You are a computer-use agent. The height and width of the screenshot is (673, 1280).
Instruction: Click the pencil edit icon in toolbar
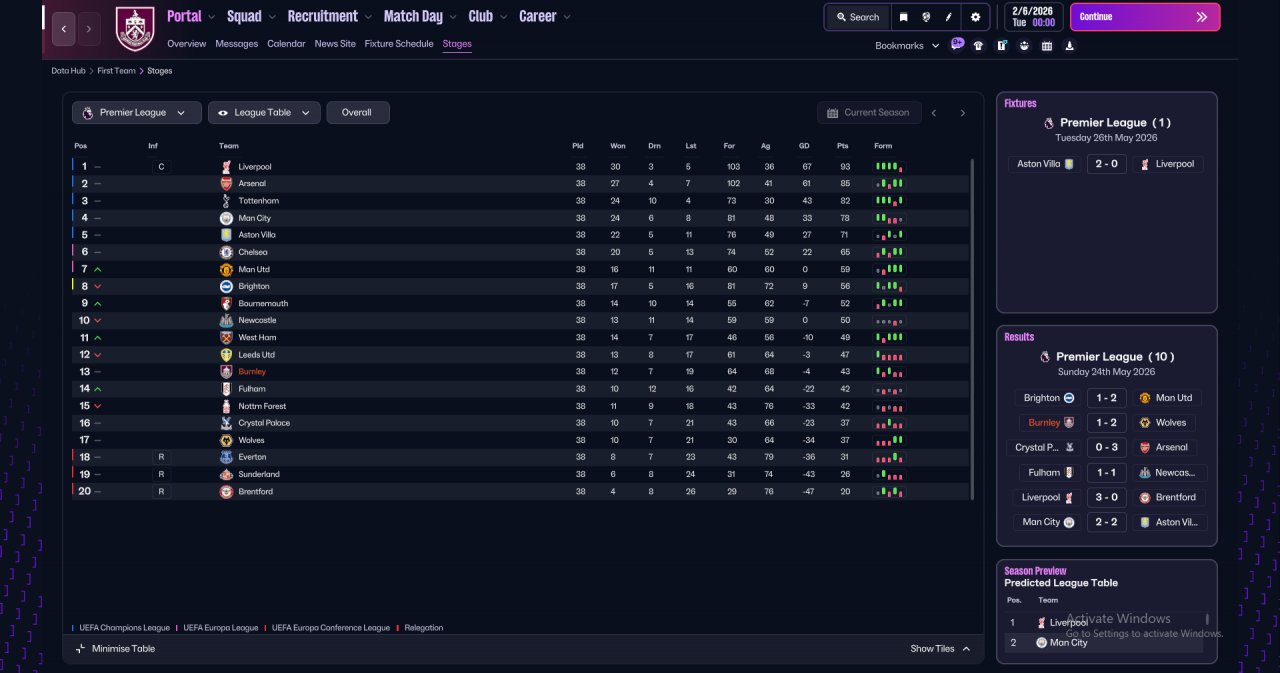[x=949, y=17]
